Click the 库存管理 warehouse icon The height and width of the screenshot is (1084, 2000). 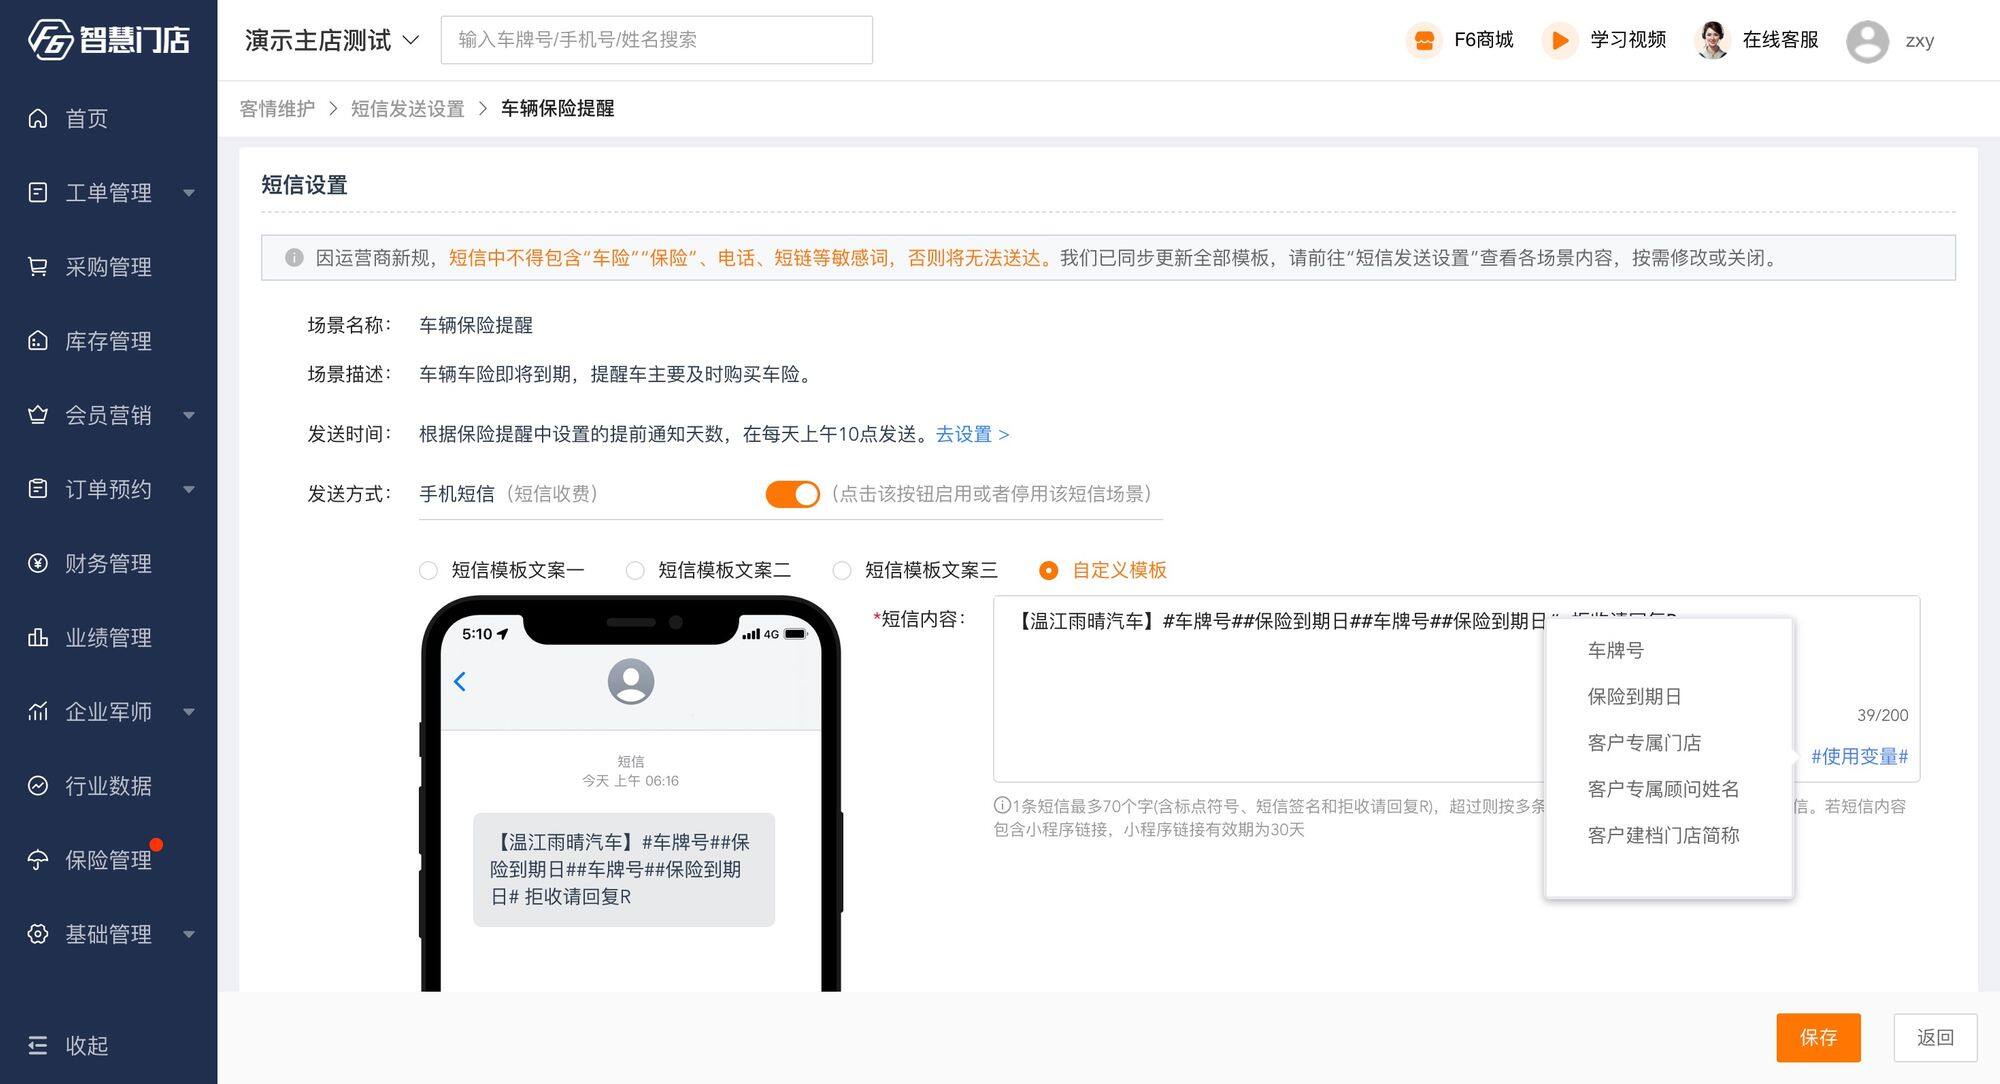click(x=38, y=340)
